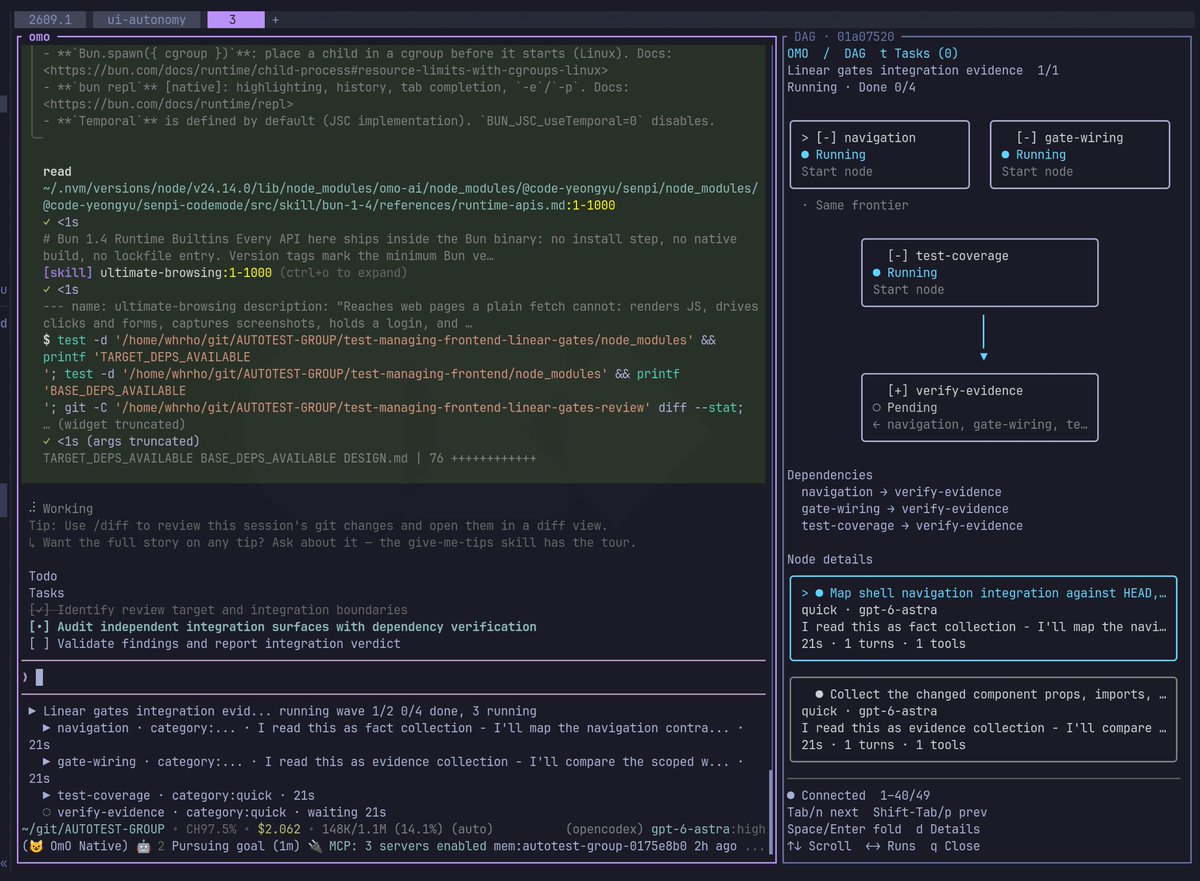
Task: Click the robot icon in the status bar
Action: point(143,846)
